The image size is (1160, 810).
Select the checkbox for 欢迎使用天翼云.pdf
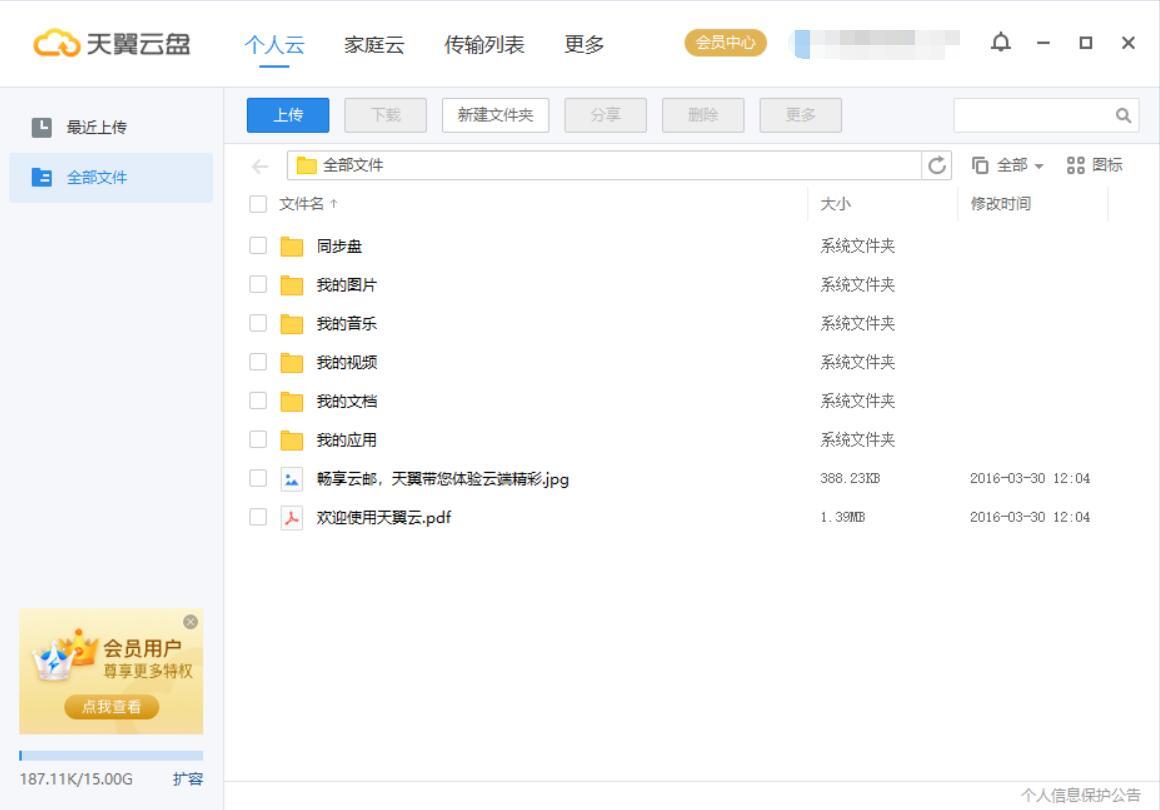click(x=257, y=517)
